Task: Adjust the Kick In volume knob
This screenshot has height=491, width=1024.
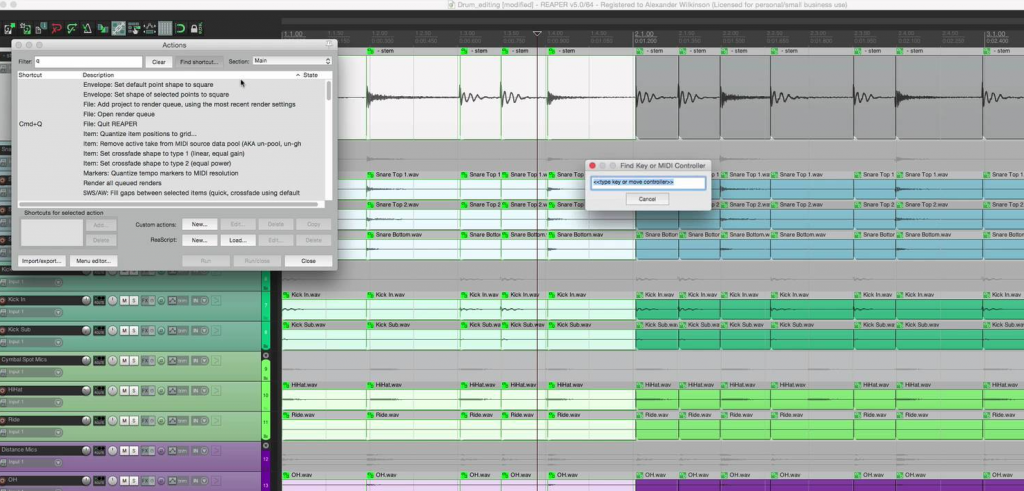Action: click(86, 300)
